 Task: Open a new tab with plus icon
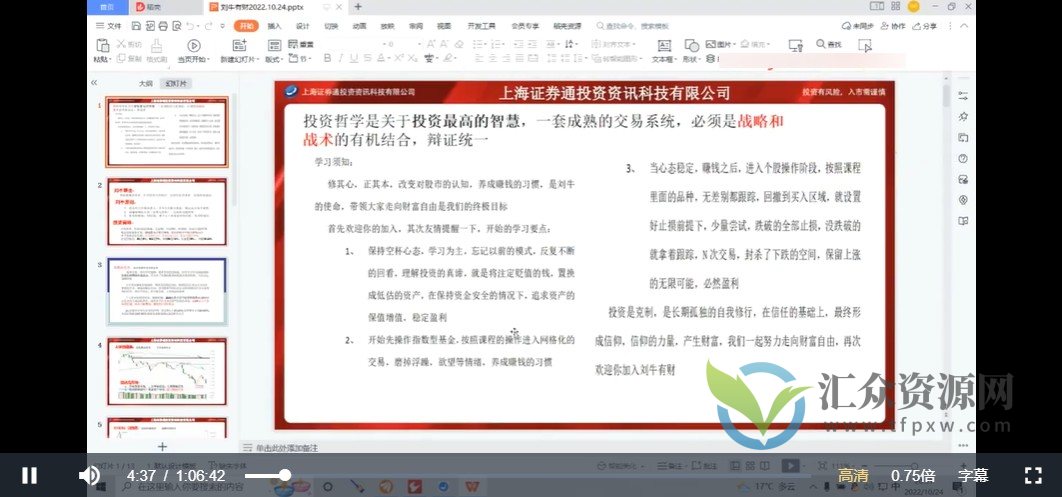(358, 7)
